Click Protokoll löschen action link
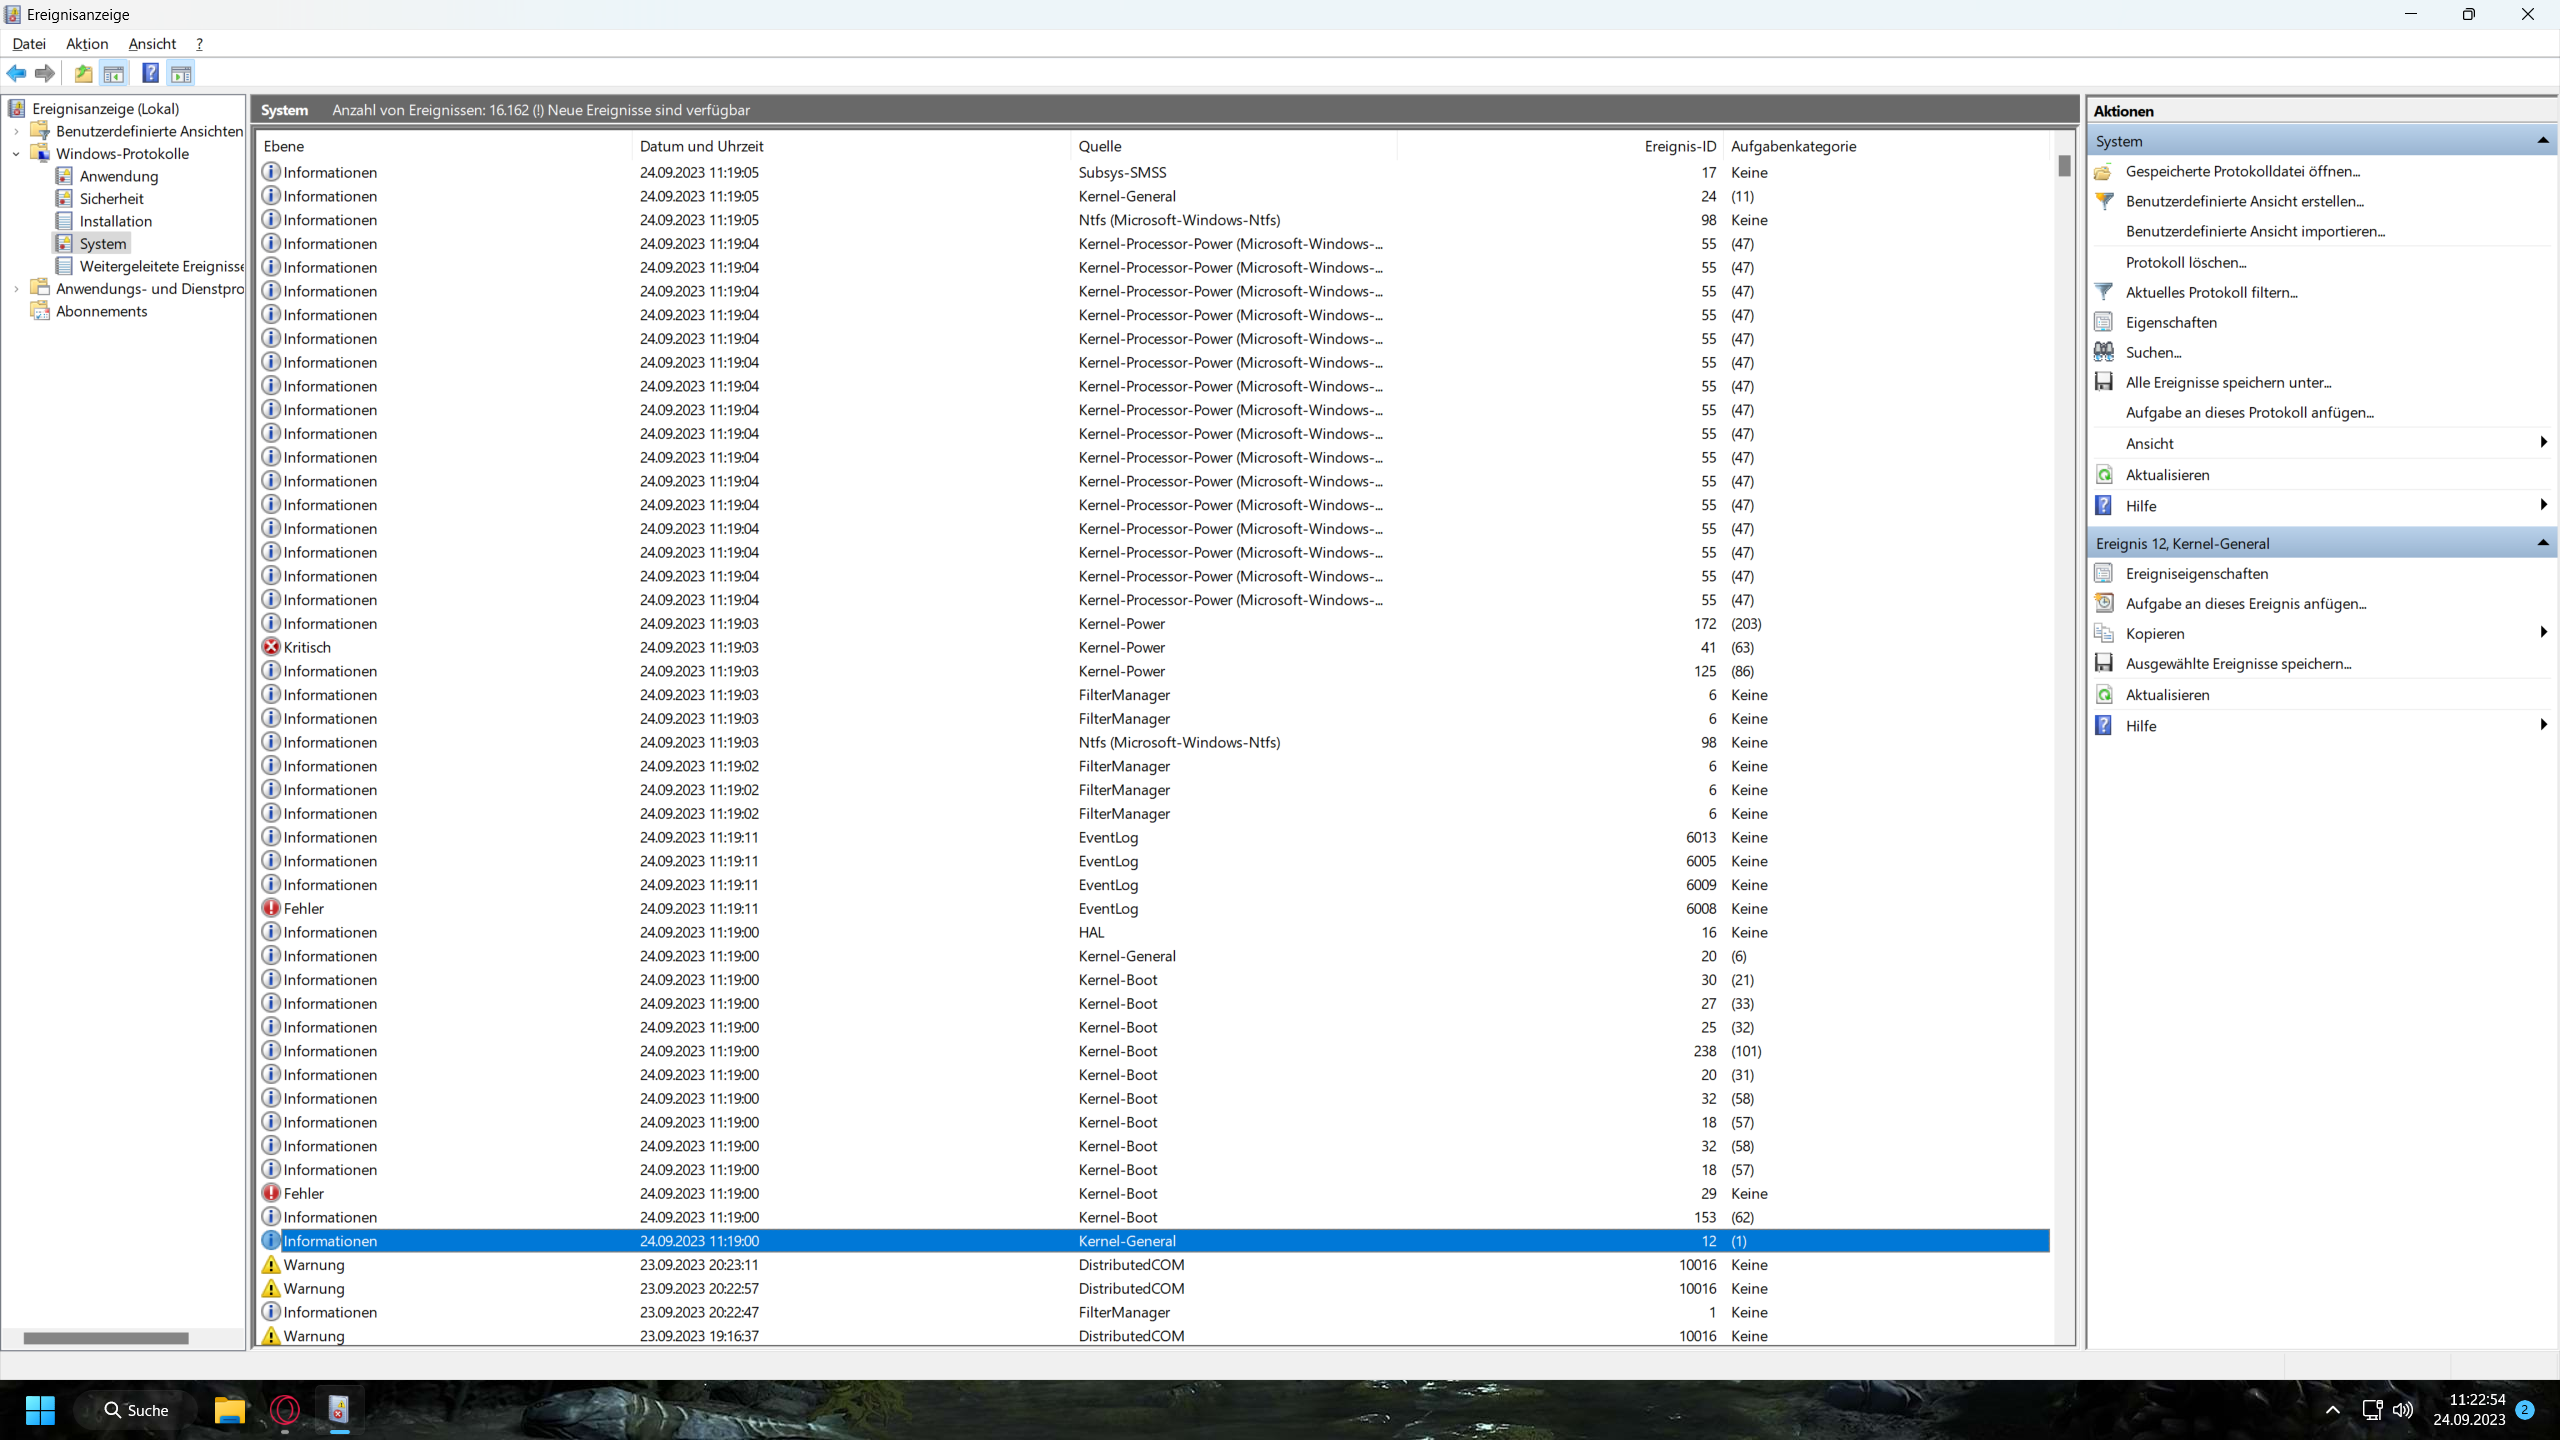2560x1440 pixels. point(2185,262)
